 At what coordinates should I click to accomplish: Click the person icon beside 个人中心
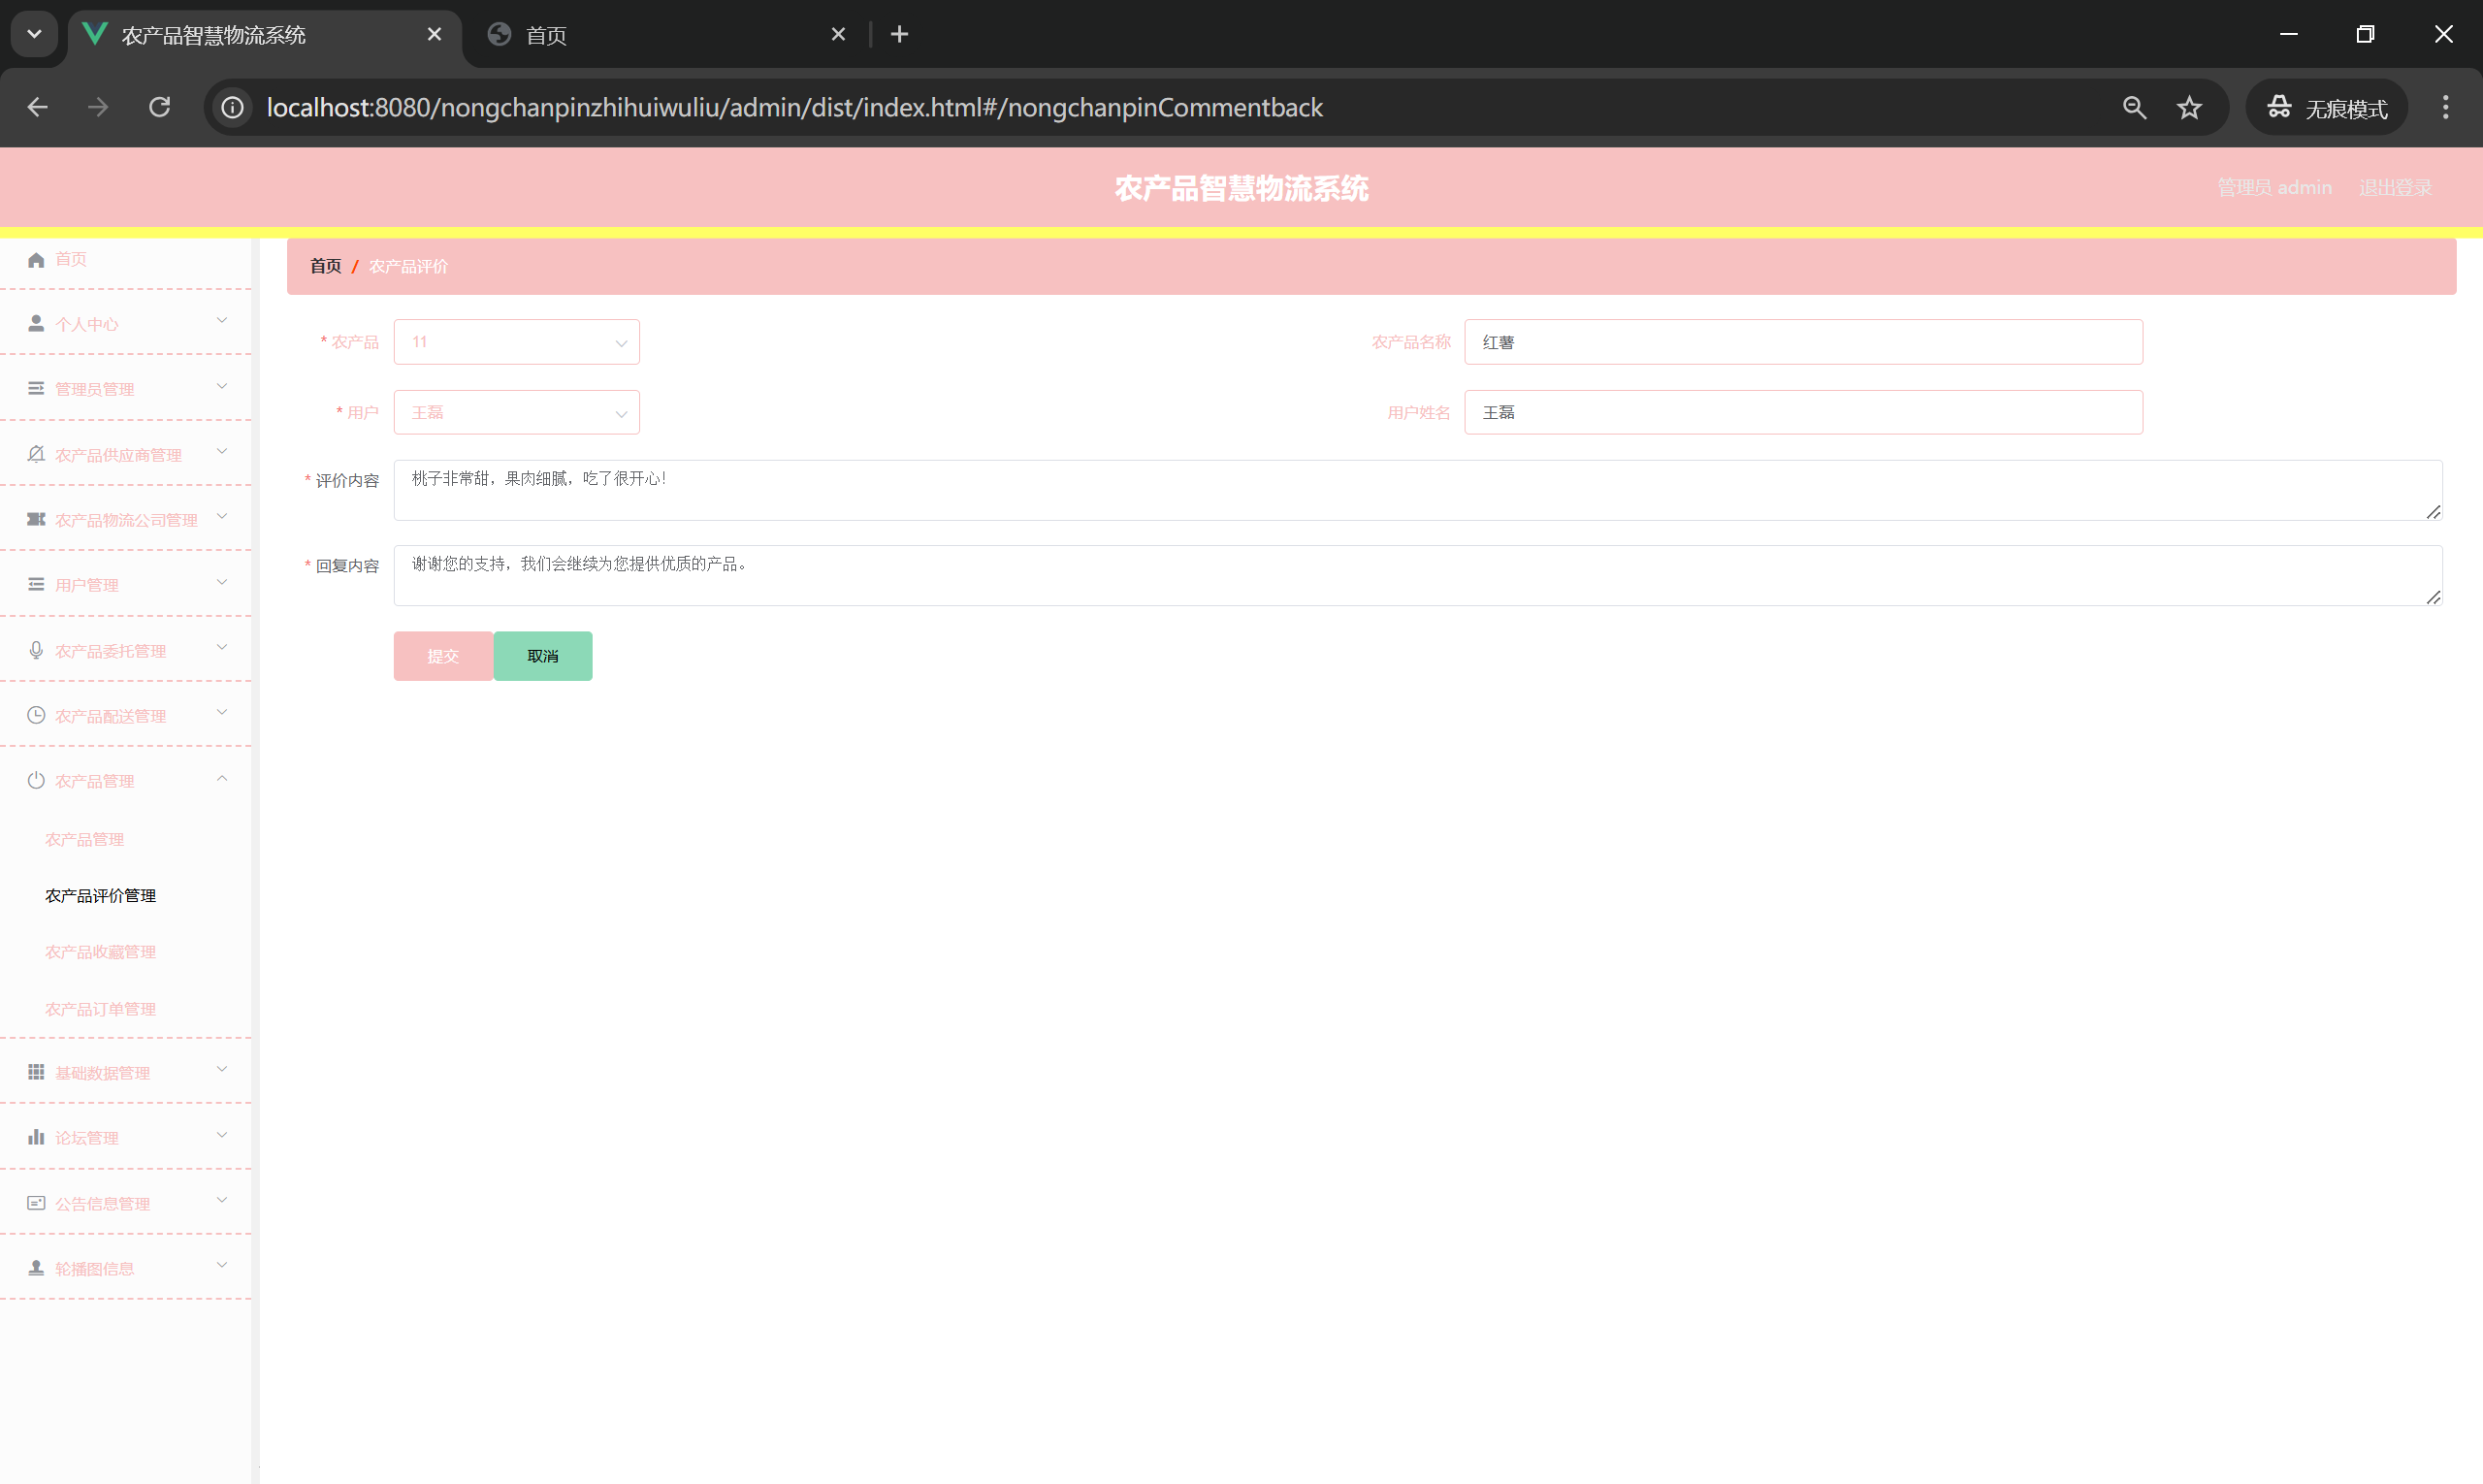point(36,324)
